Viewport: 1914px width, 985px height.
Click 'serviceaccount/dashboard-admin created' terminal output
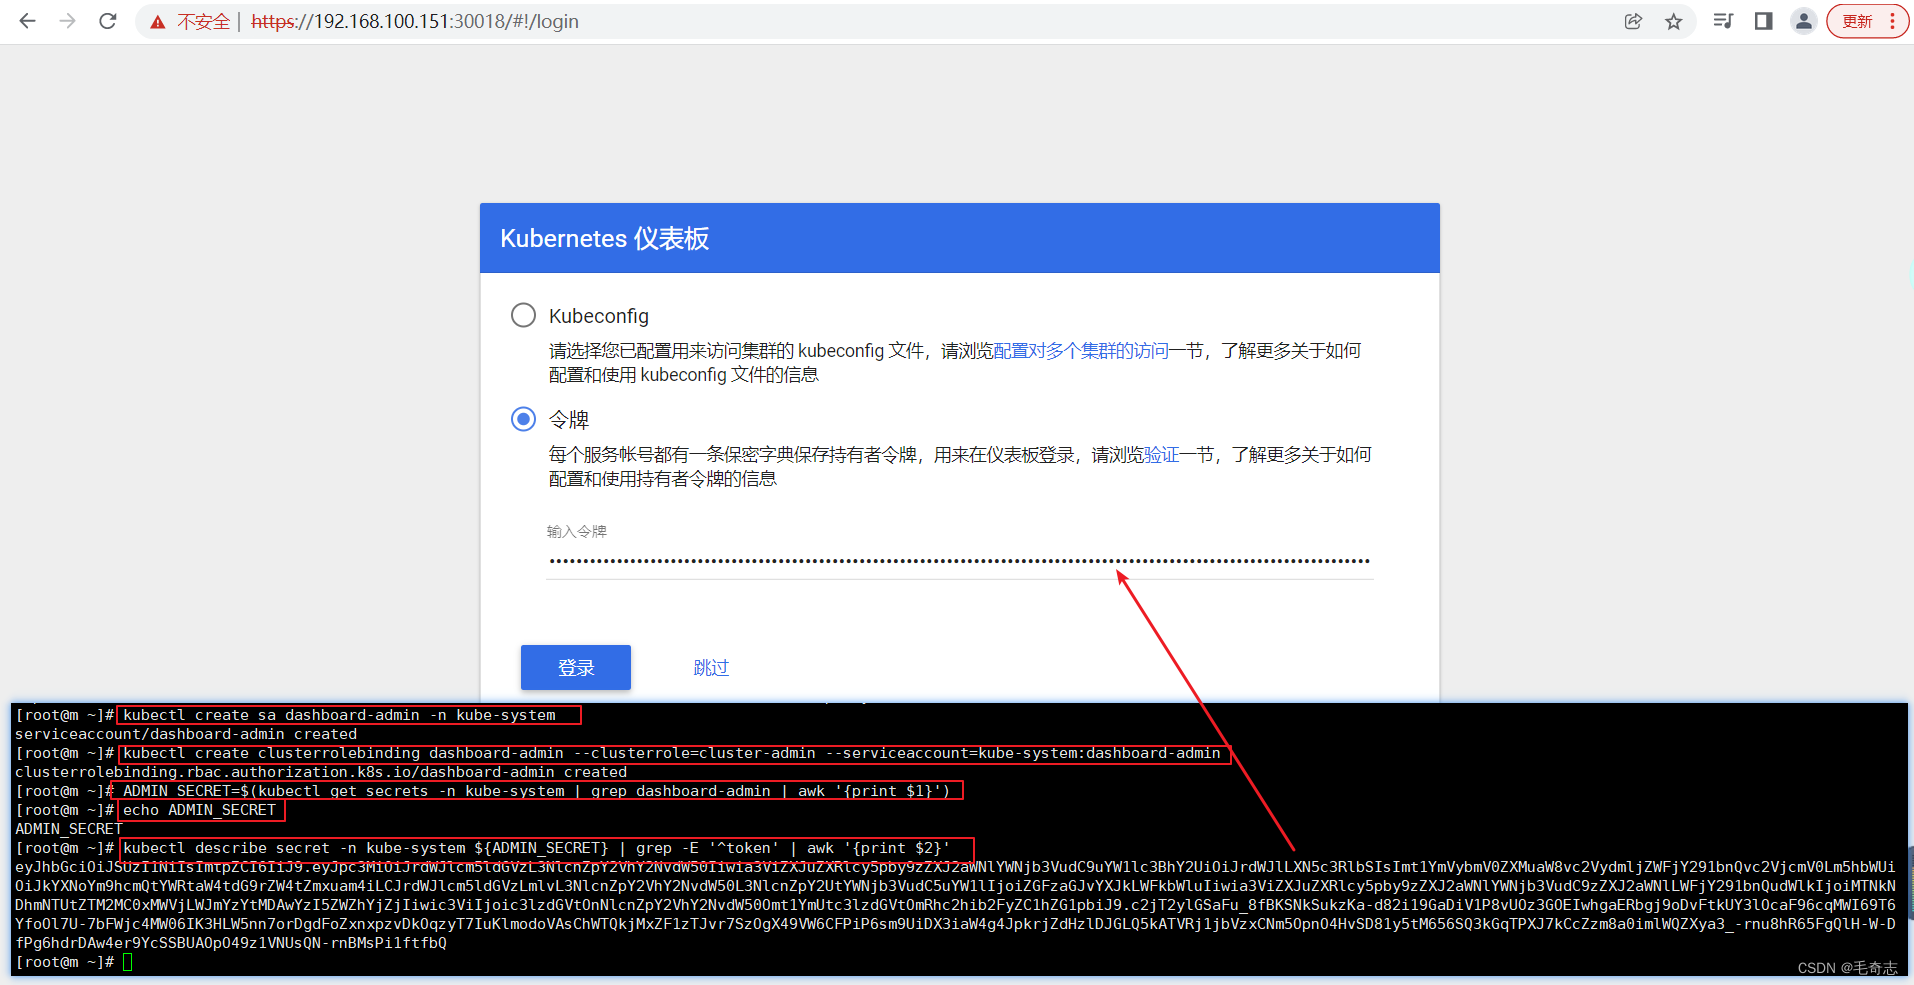point(186,734)
